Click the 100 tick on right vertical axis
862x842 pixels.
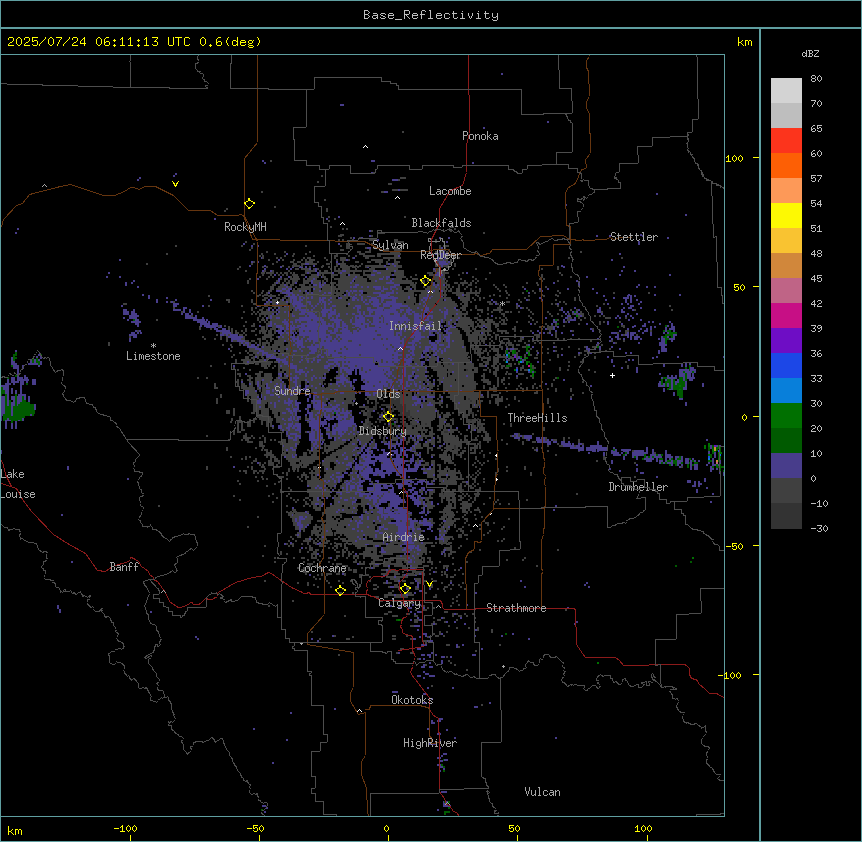(x=734, y=158)
